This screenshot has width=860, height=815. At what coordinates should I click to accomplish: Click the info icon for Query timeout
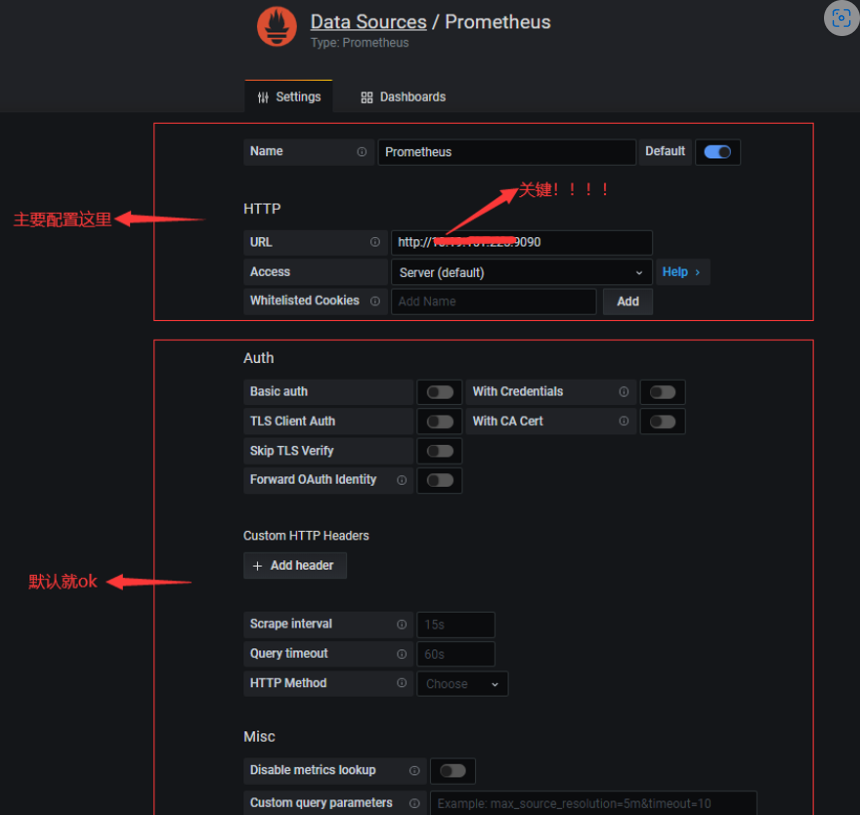[402, 654]
